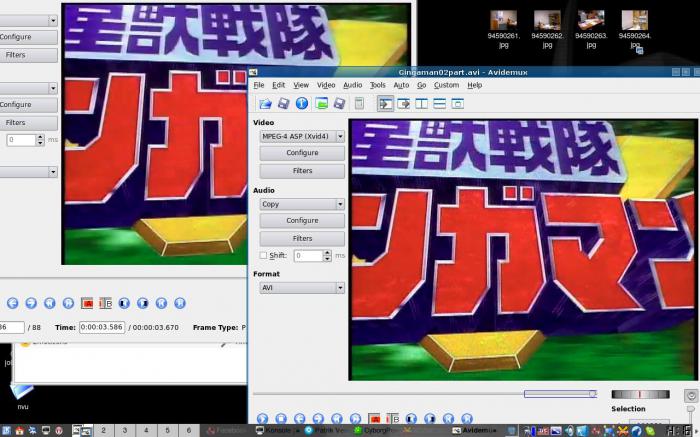
Task: Go to previous frame in back Avidemux window
Action: (x=12, y=303)
